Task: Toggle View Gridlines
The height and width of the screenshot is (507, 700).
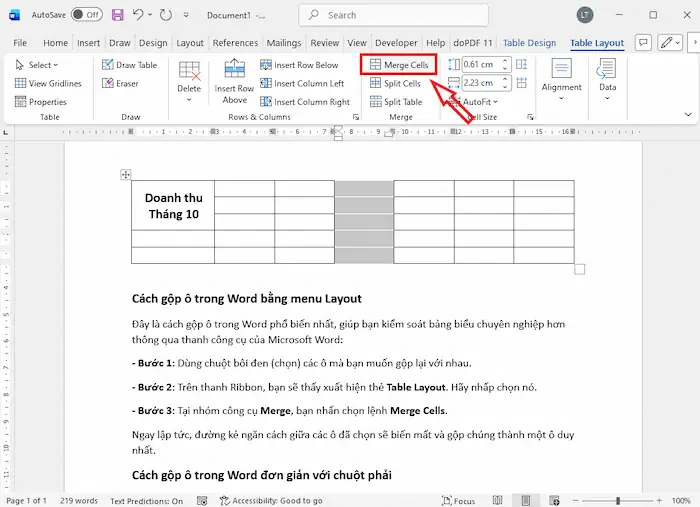Action: pos(48,83)
